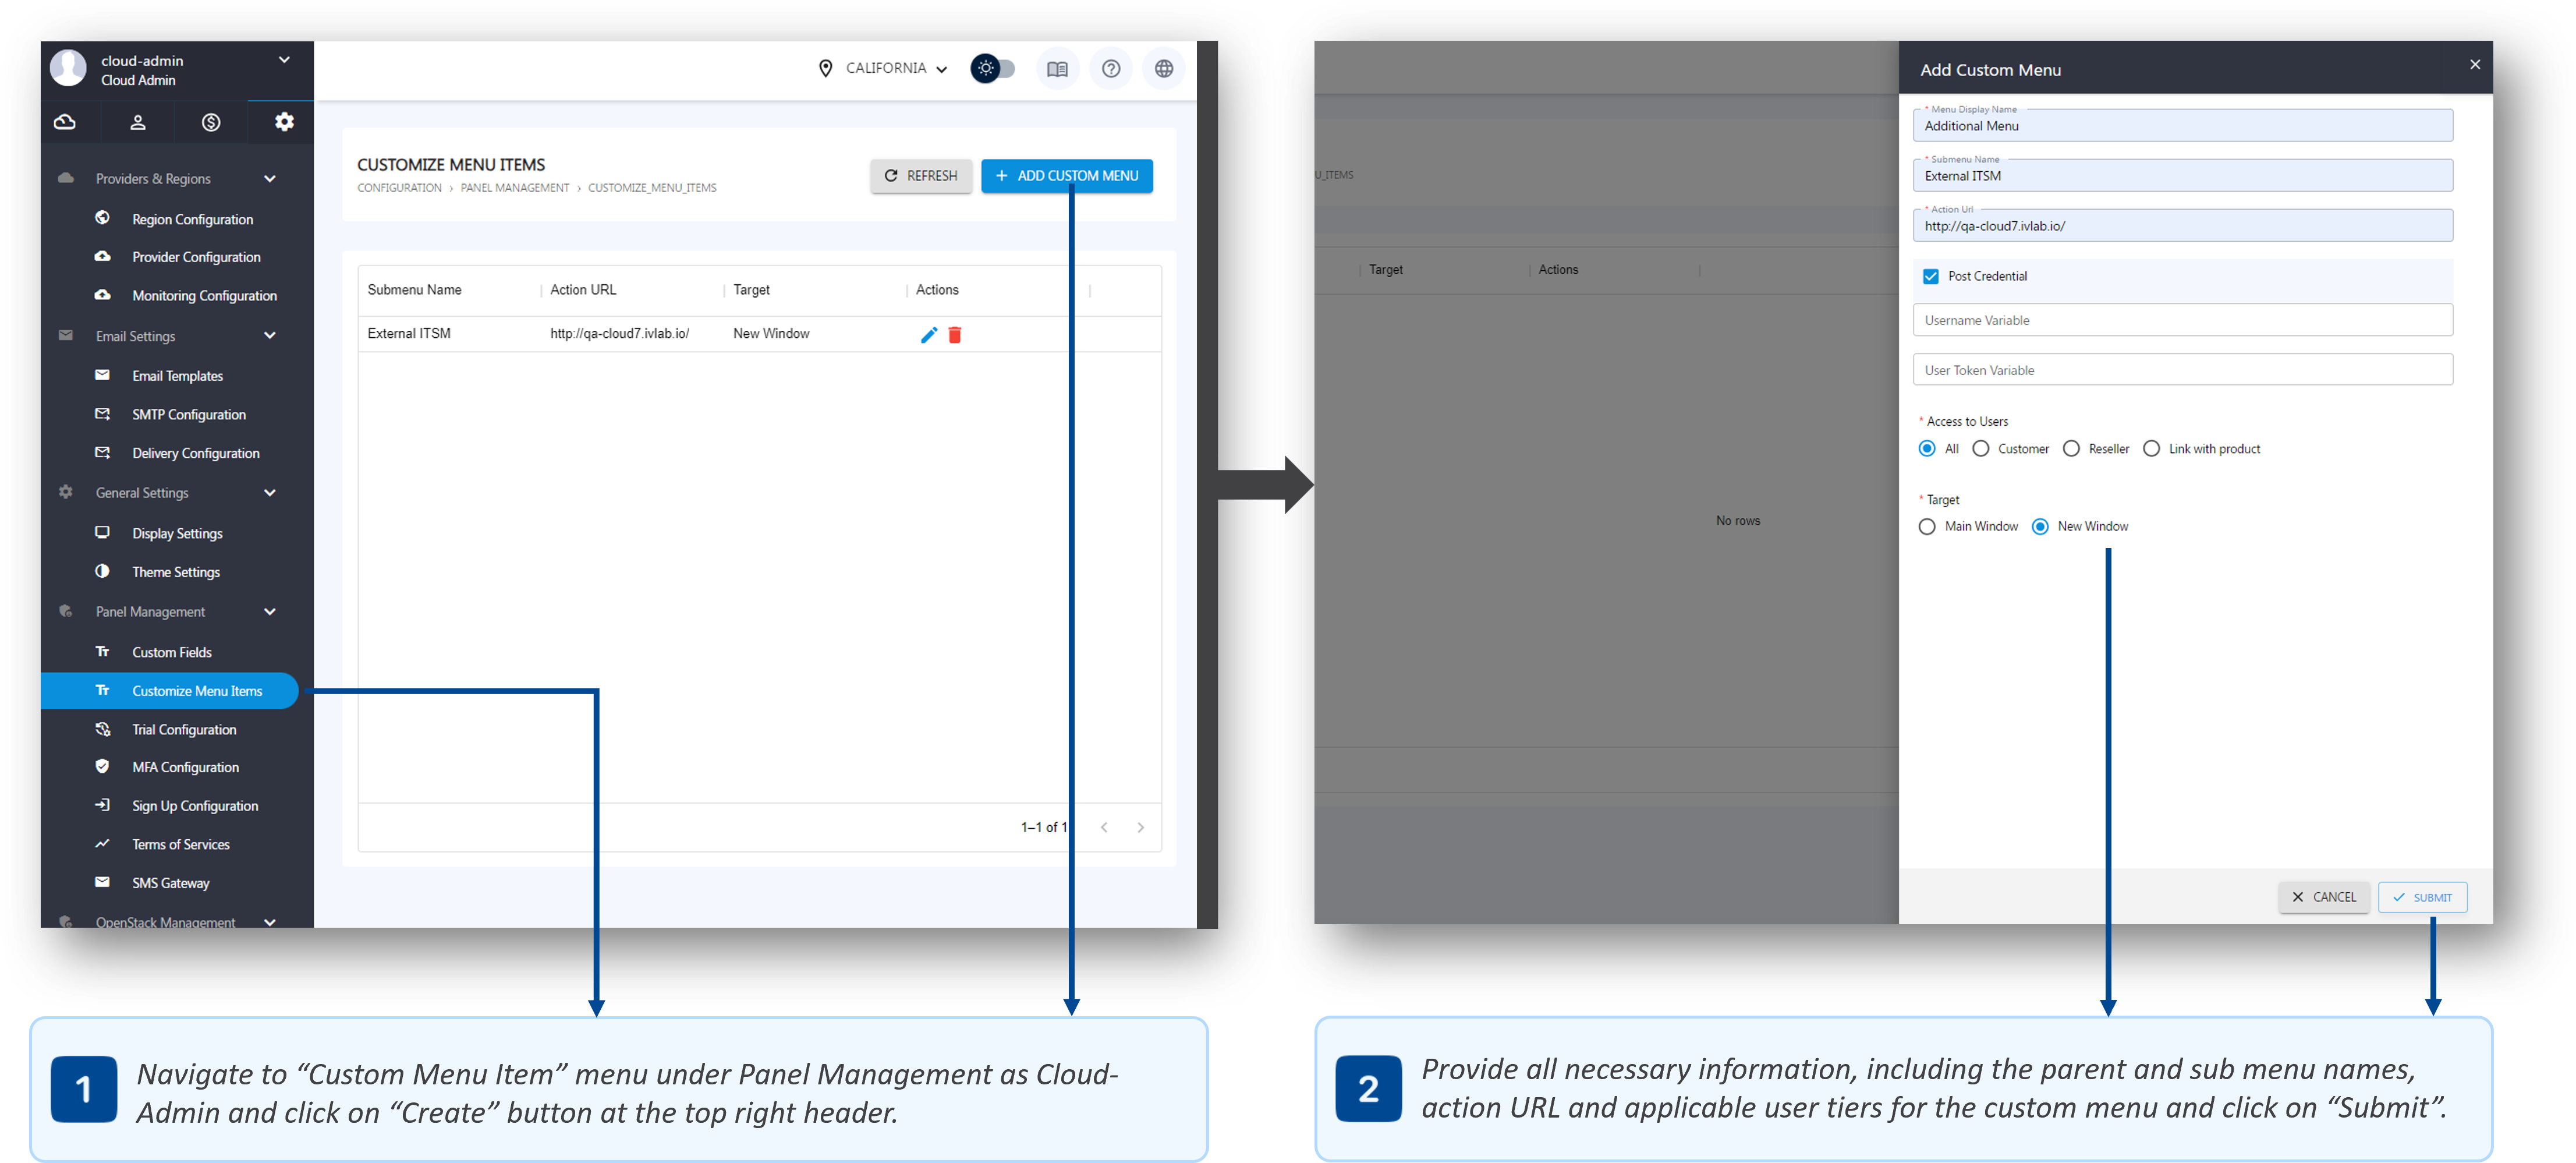Viewport: 2576px width, 1163px height.
Task: Open the help question mark icon
Action: pyautogui.click(x=1110, y=69)
